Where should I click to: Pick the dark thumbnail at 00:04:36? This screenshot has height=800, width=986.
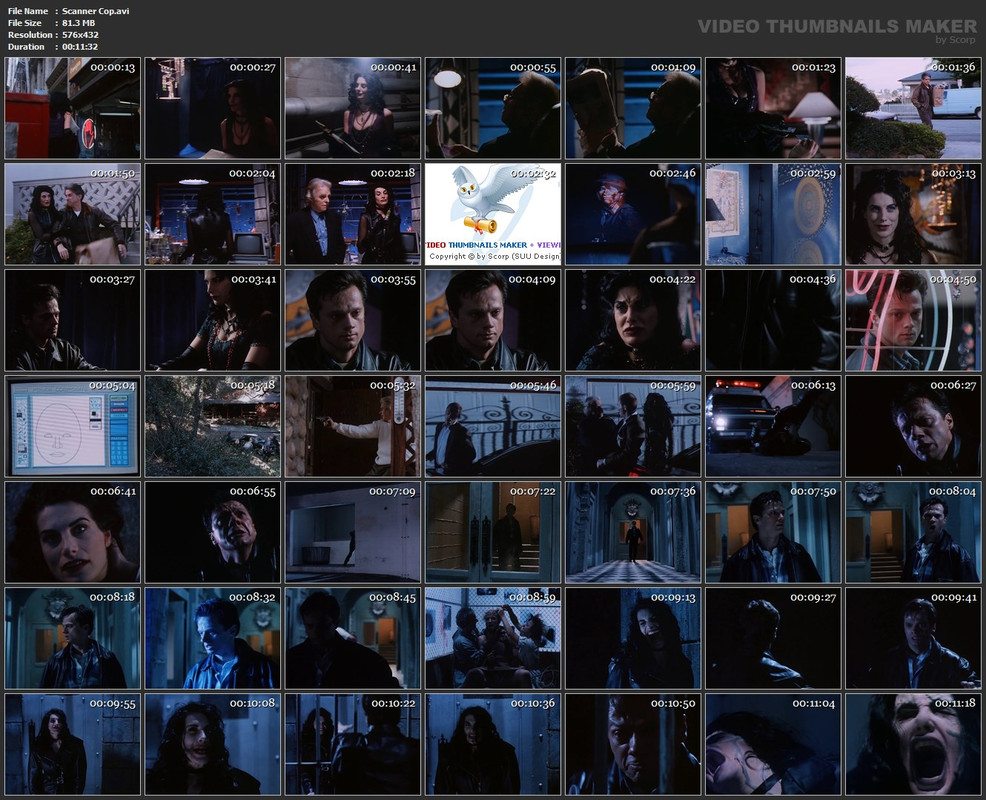click(x=773, y=320)
